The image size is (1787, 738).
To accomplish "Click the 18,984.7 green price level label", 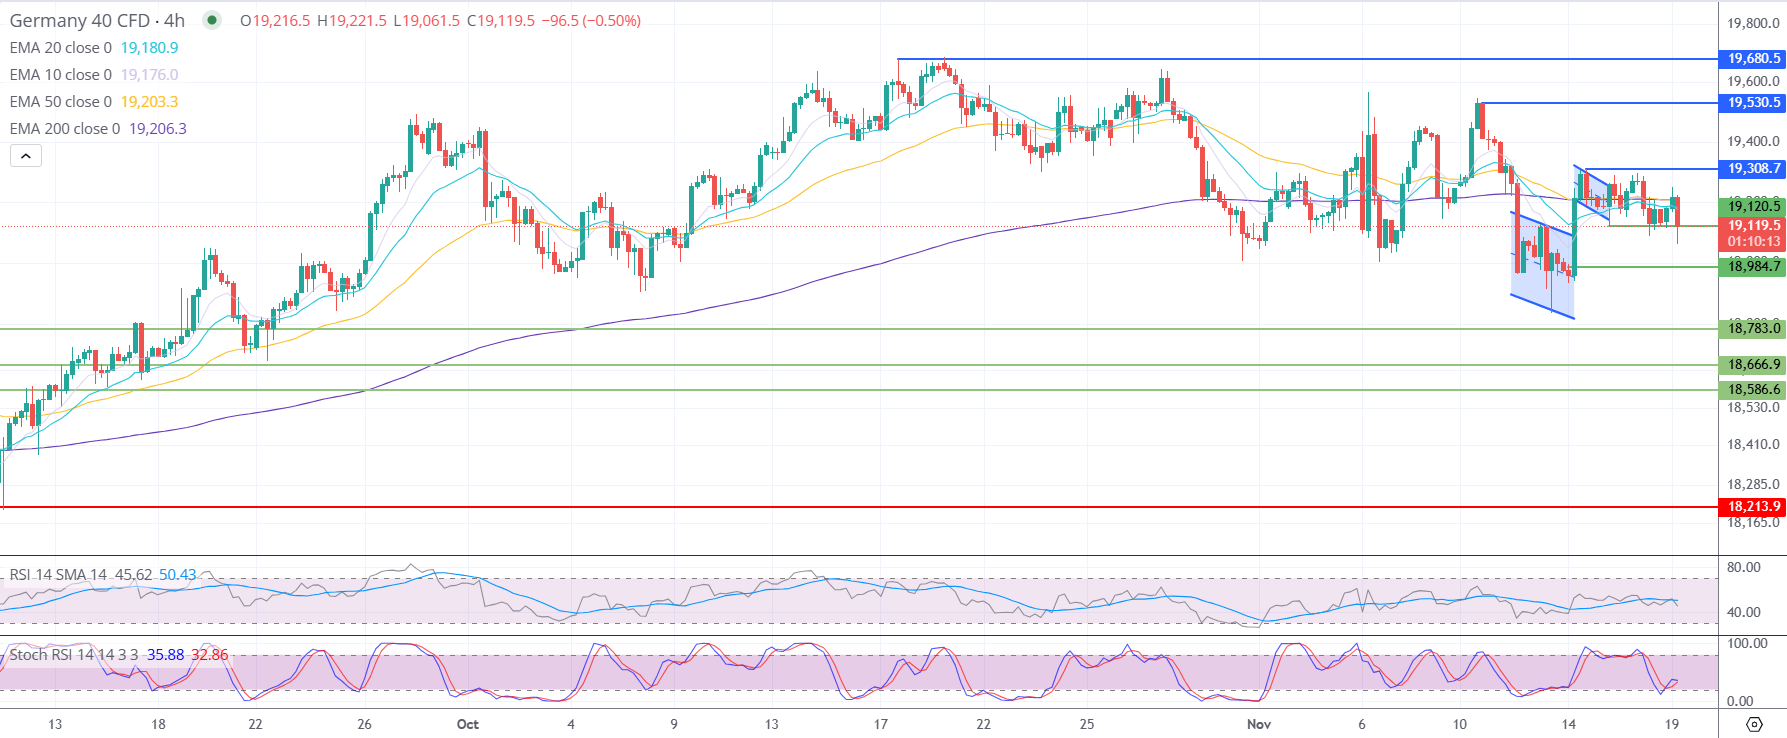I will coord(1753,266).
